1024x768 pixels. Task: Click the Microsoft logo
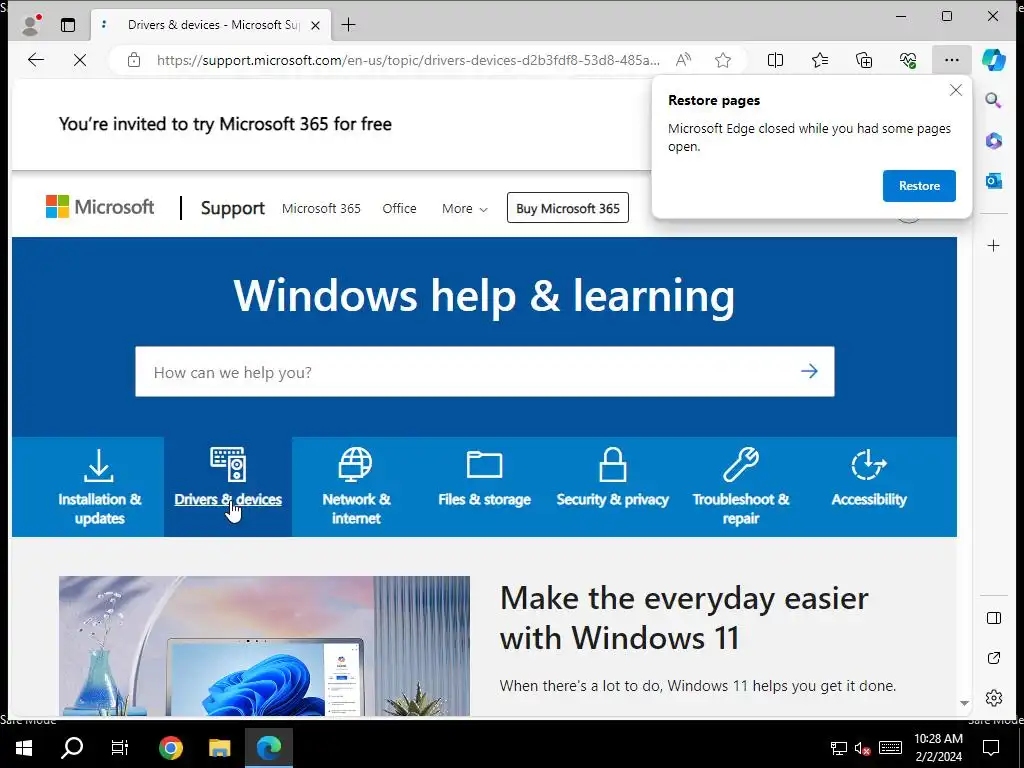(100, 207)
